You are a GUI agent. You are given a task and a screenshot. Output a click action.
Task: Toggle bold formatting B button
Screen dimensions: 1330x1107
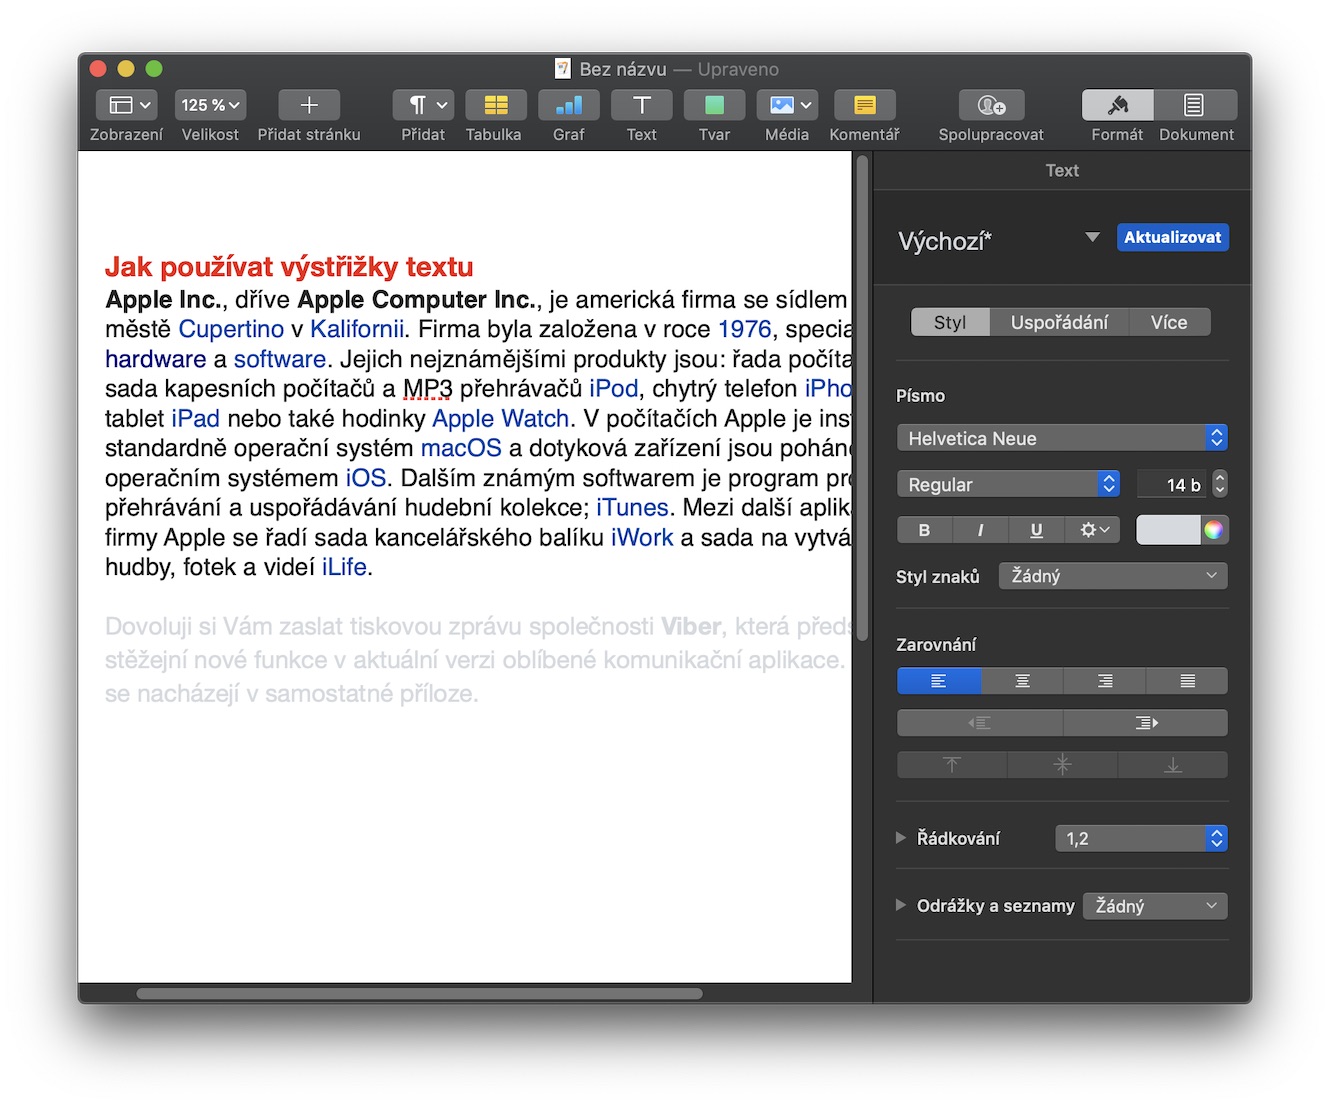[x=925, y=530]
